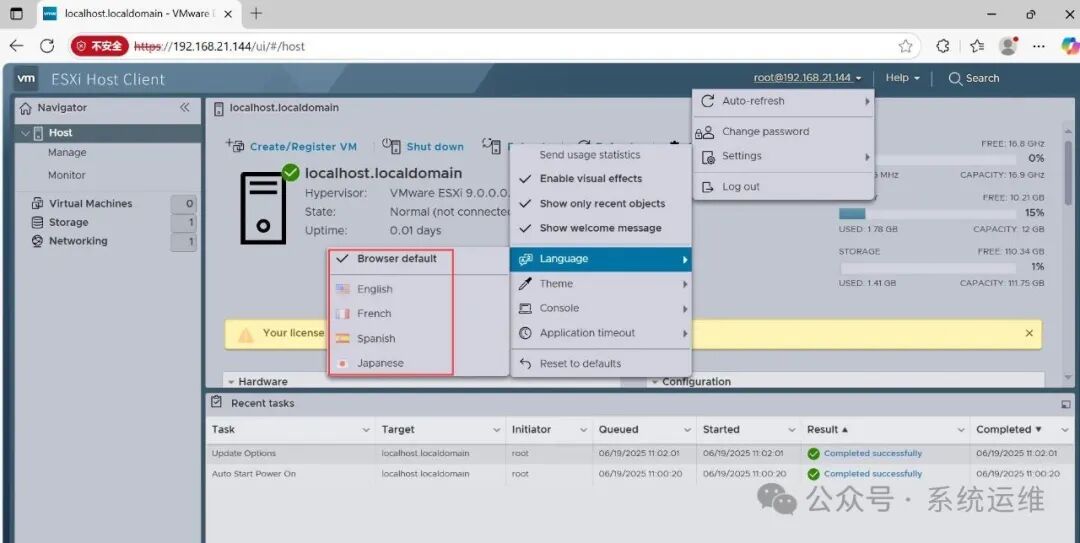Viewport: 1080px width, 543px height.
Task: Click the Console monitor icon
Action: click(x=525, y=309)
